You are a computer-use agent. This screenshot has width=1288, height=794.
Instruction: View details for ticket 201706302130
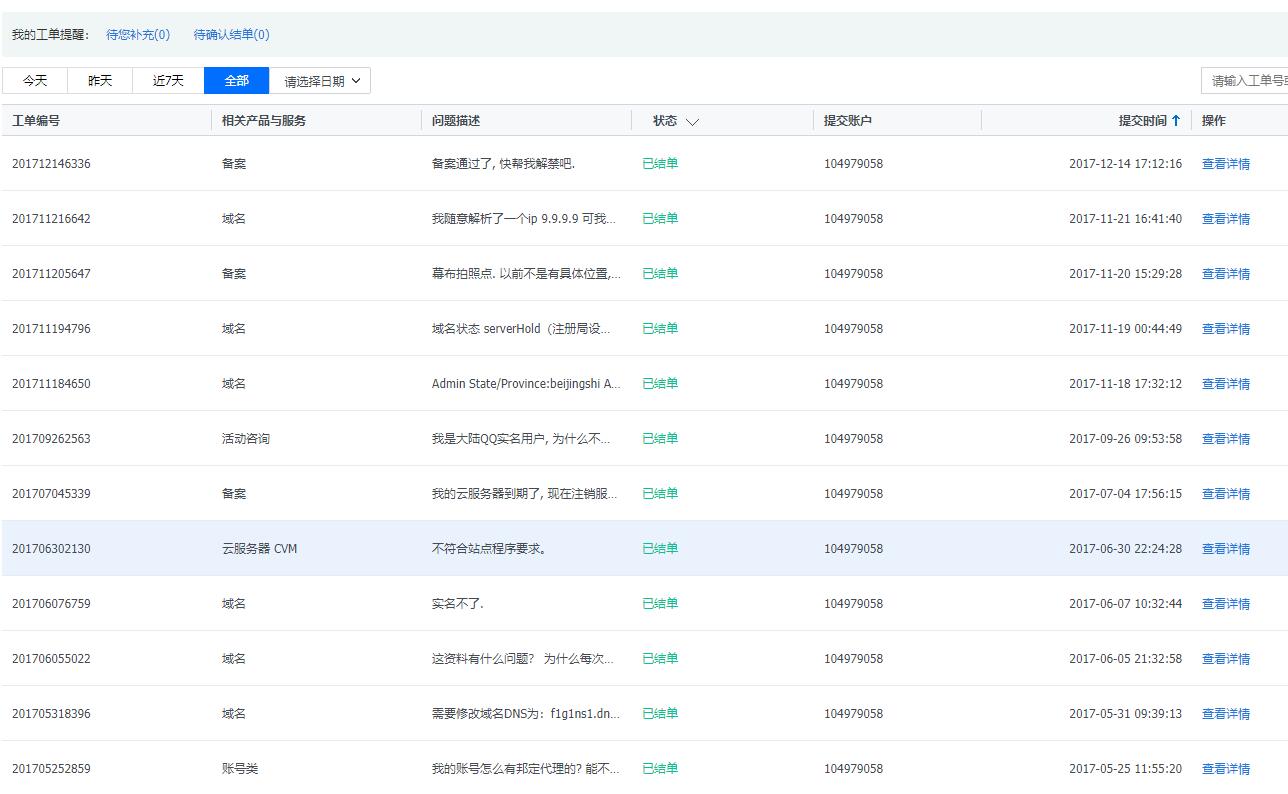[x=1226, y=549]
